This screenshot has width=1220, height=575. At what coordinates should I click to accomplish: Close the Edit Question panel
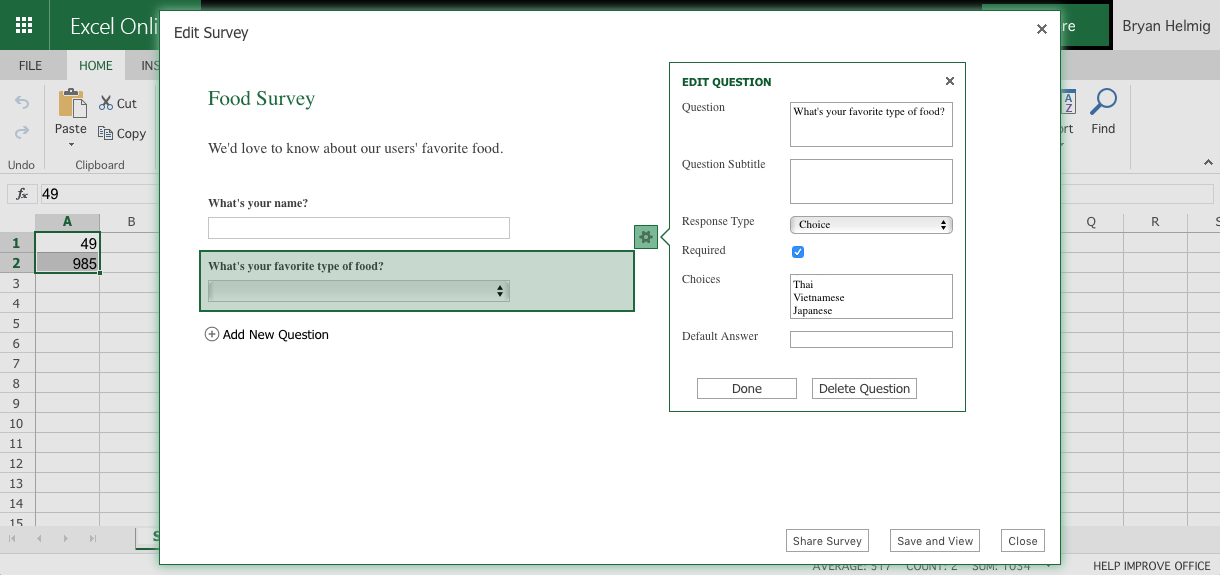[950, 81]
